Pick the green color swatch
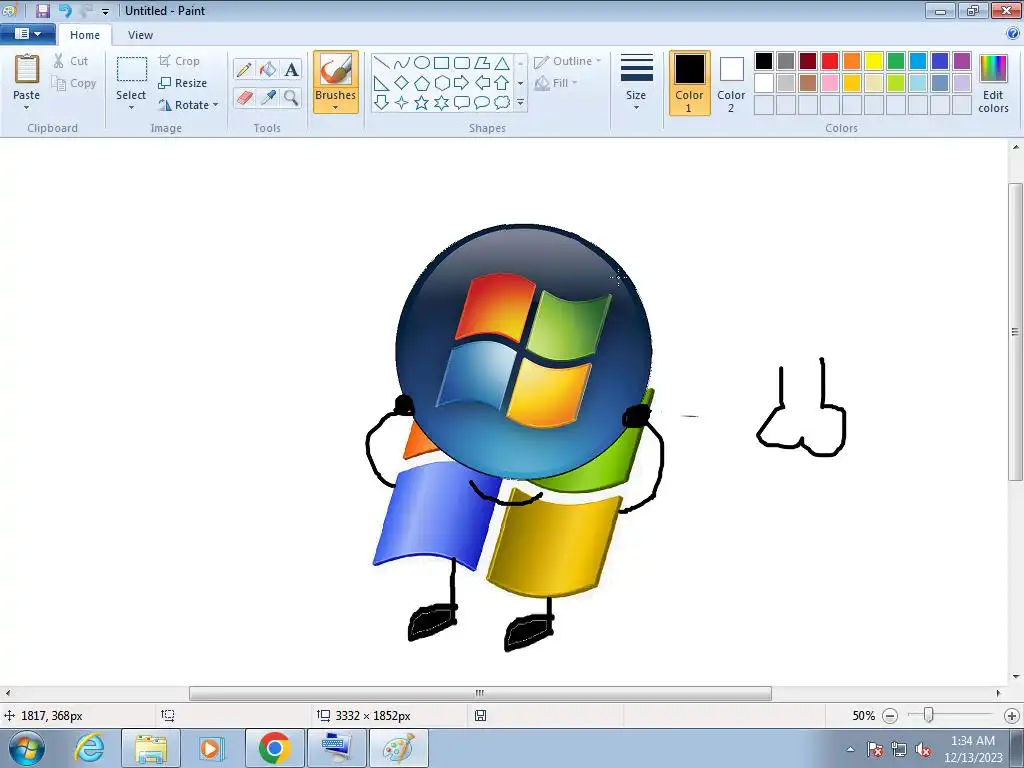This screenshot has width=1024, height=768. click(x=896, y=61)
